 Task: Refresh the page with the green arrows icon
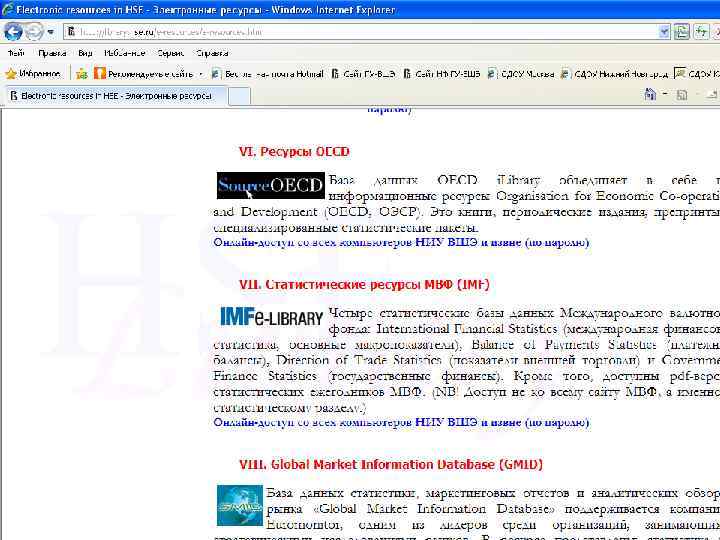[x=701, y=32]
